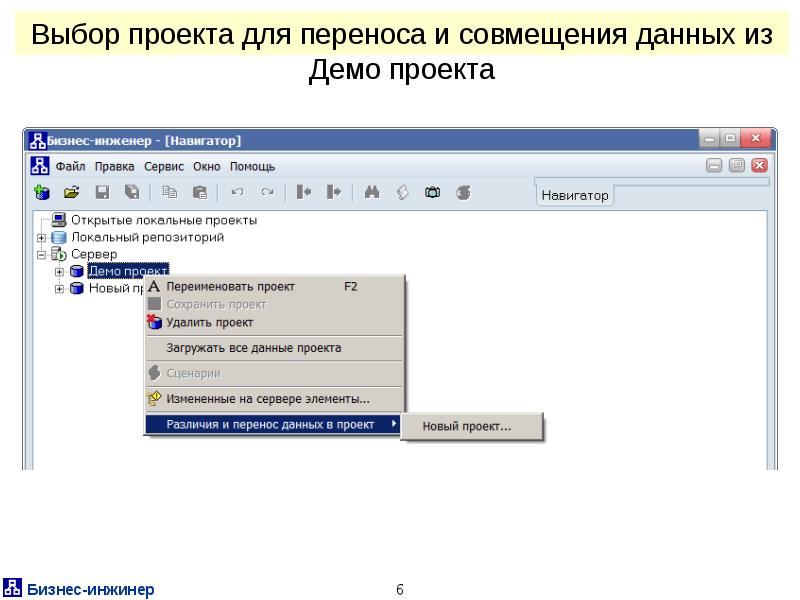Choose Переименовать проект from context menu
Image resolution: width=800 pixels, height=600 pixels.
click(x=230, y=286)
